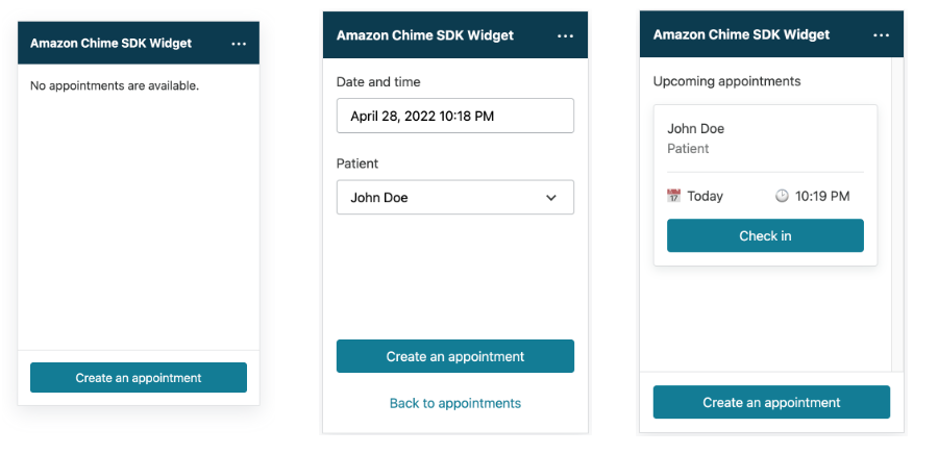Click the 10:19 PM time label
The height and width of the screenshot is (454, 939).
tap(822, 196)
